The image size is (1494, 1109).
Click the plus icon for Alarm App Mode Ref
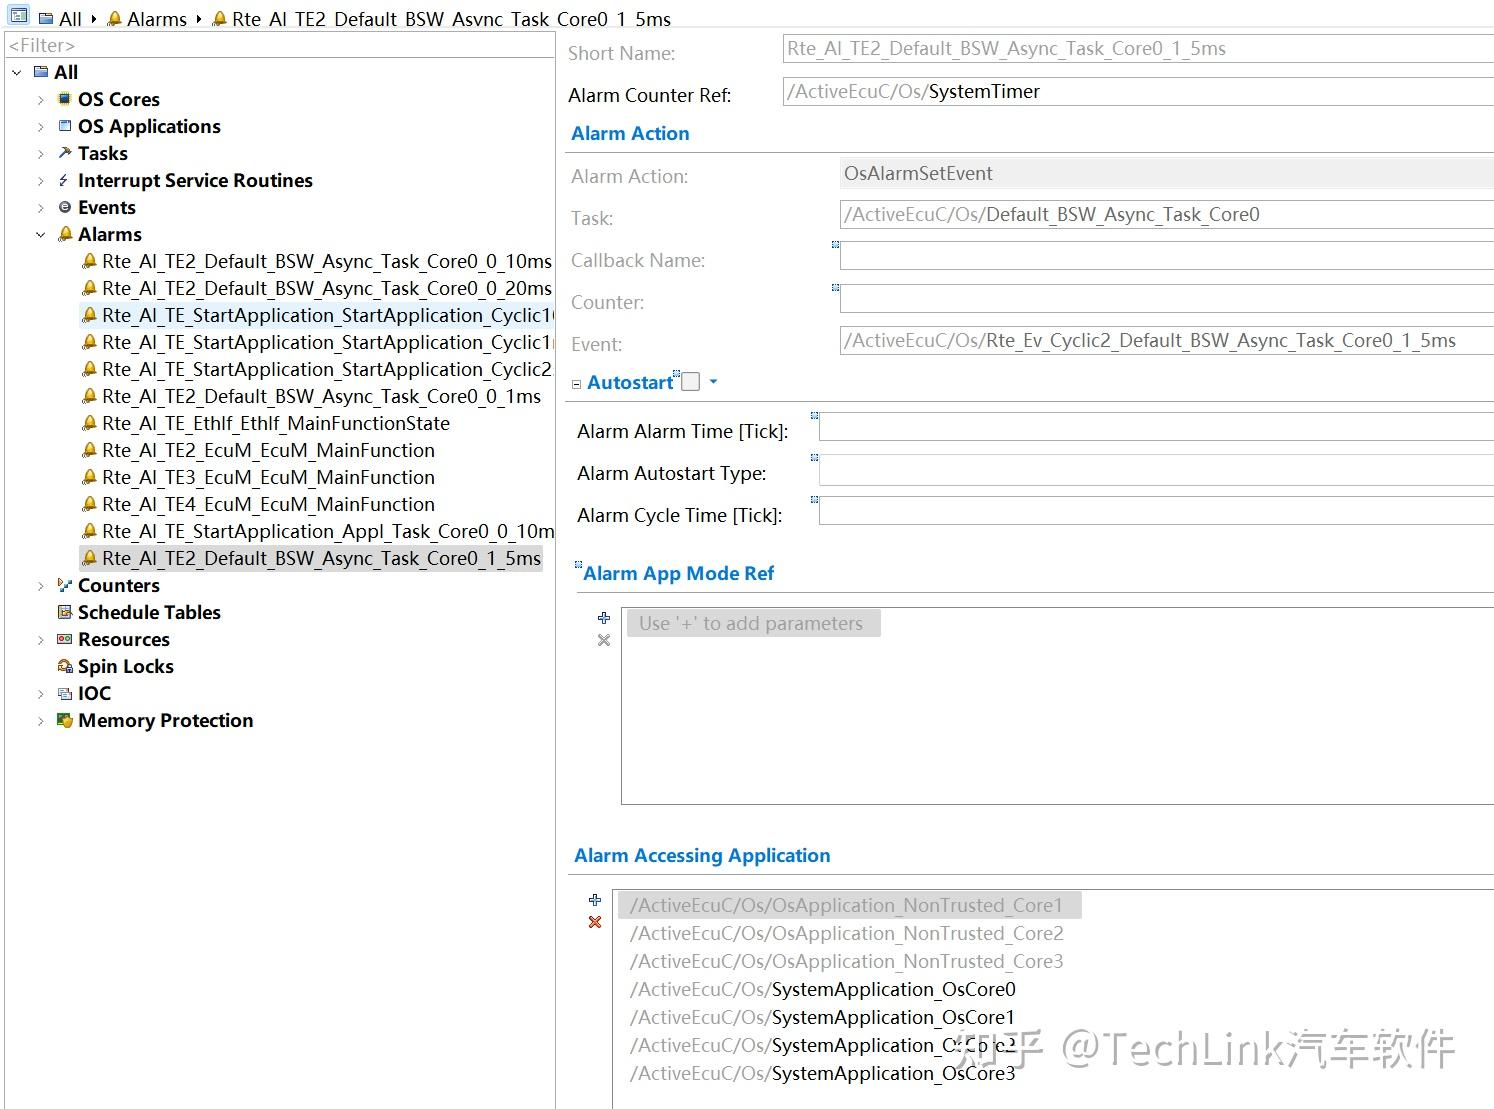pos(604,618)
